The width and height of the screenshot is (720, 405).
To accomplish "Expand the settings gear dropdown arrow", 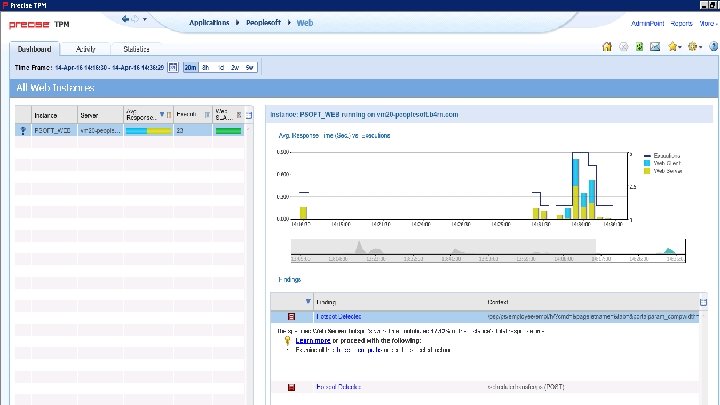I will pyautogui.click(x=701, y=47).
